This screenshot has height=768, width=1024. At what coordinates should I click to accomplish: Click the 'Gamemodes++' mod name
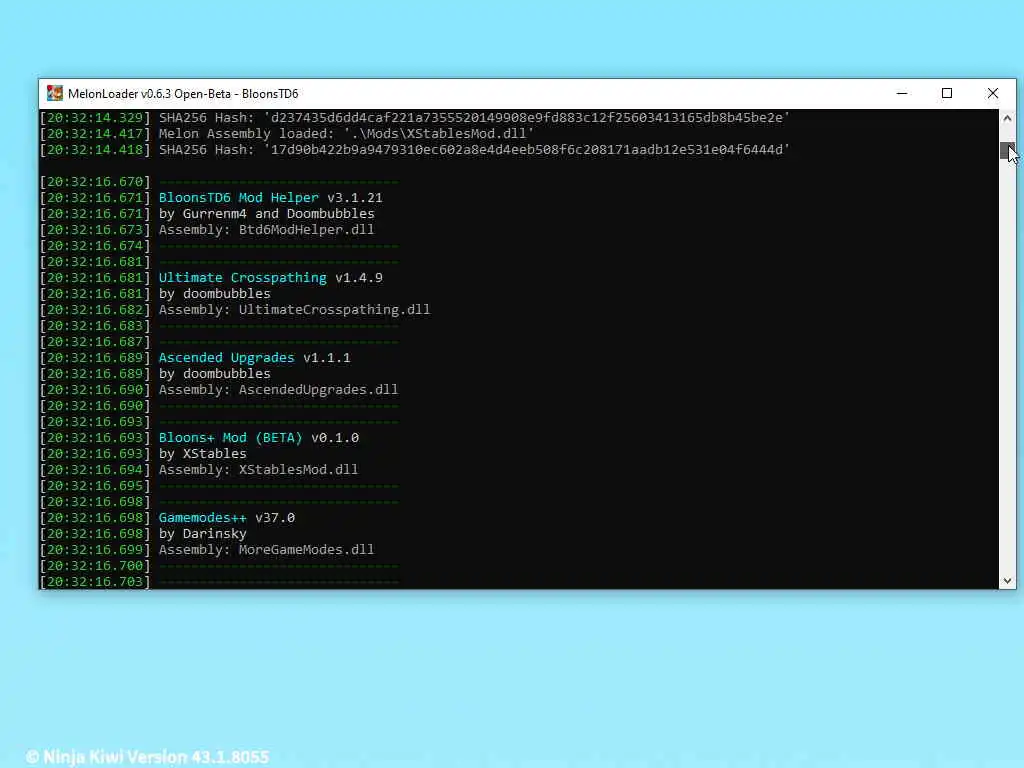click(202, 518)
